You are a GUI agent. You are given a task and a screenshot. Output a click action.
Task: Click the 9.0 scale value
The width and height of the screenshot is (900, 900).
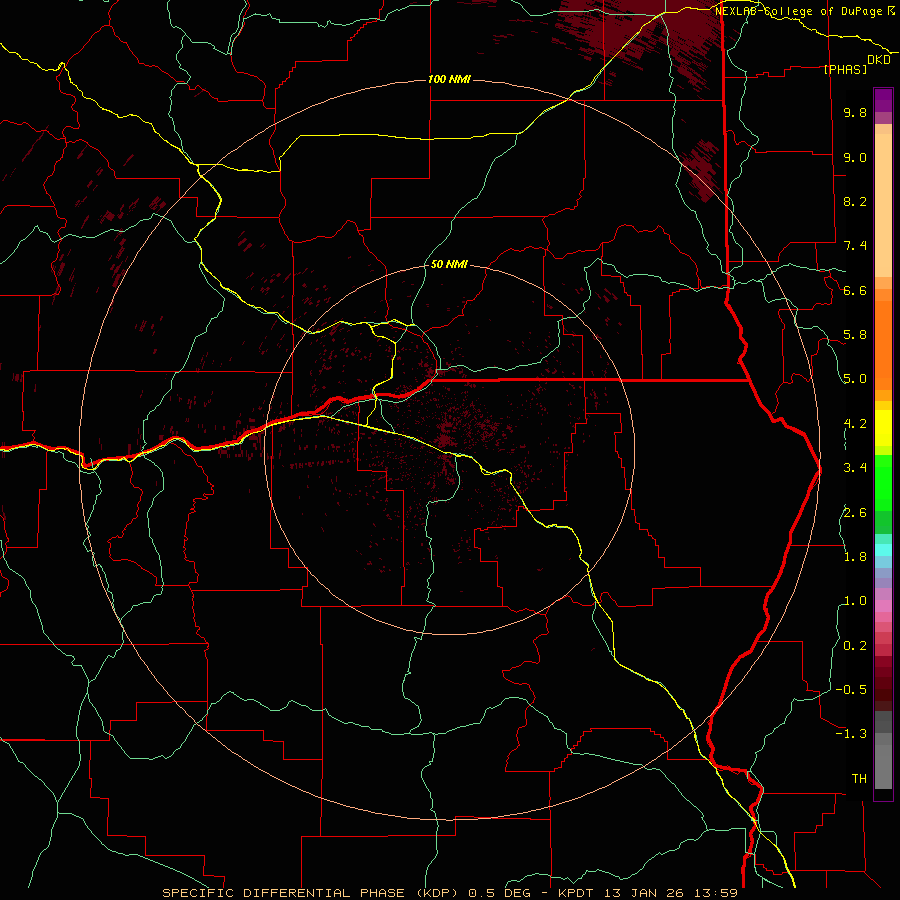855,157
